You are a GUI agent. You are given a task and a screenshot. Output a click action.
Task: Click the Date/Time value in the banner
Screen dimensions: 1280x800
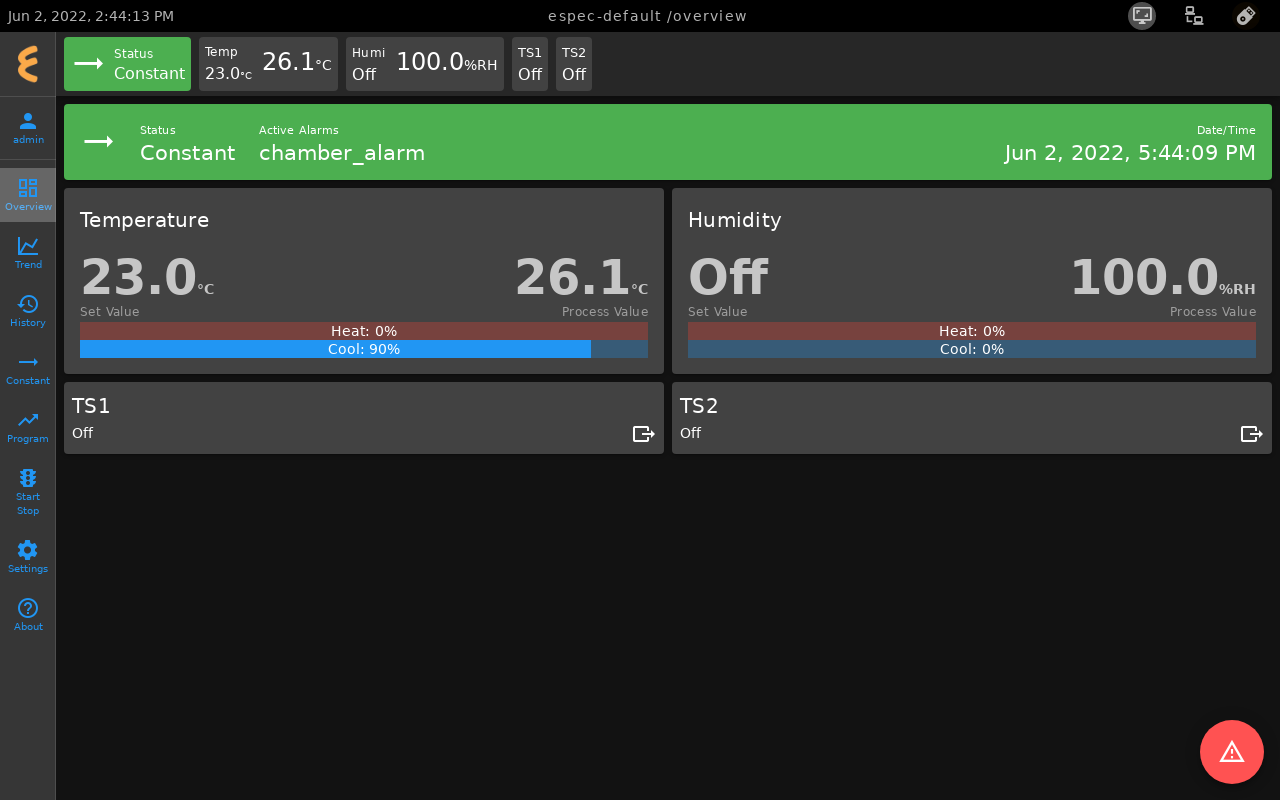tap(1130, 153)
